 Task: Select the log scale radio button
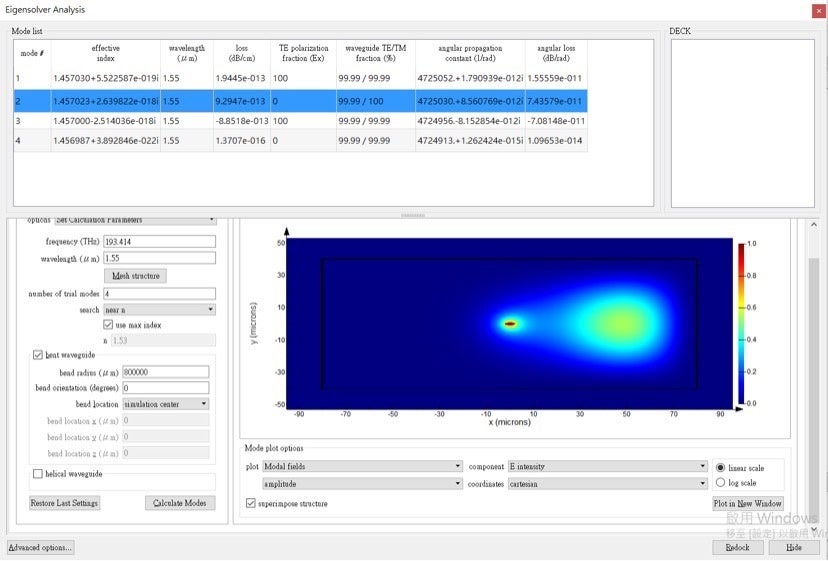tap(721, 483)
